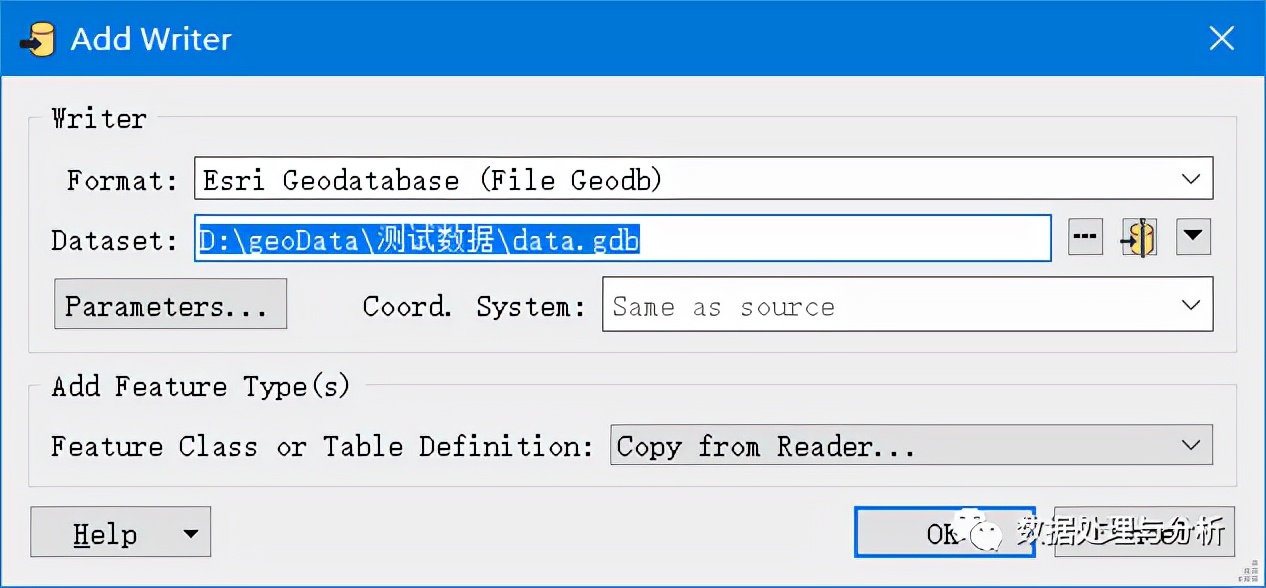1266x588 pixels.
Task: Click the ellipsis browse button beside Dataset
Action: (x=1086, y=238)
